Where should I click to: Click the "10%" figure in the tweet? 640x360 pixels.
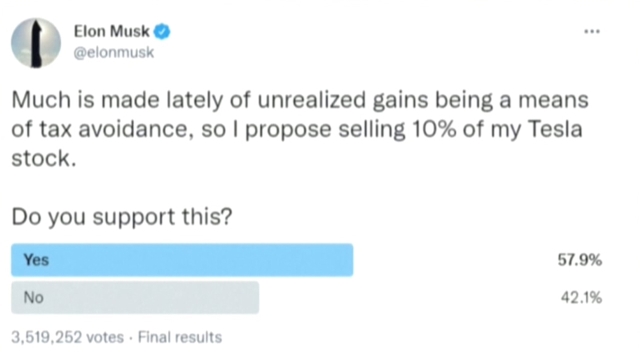434,129
